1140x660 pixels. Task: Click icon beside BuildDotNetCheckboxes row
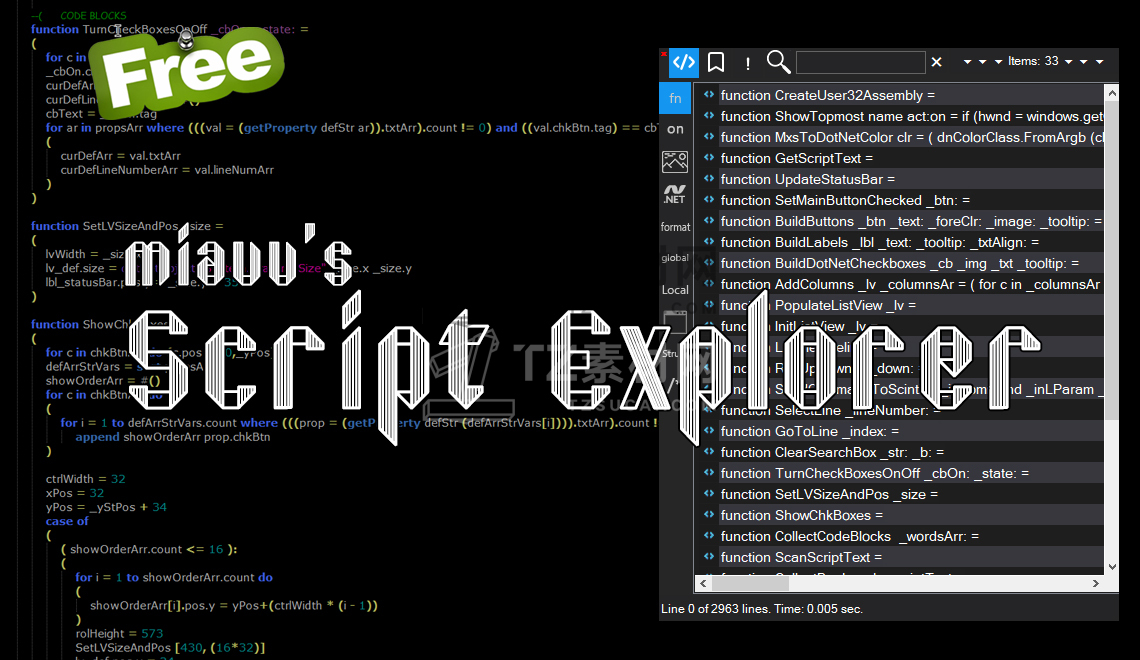pos(709,263)
